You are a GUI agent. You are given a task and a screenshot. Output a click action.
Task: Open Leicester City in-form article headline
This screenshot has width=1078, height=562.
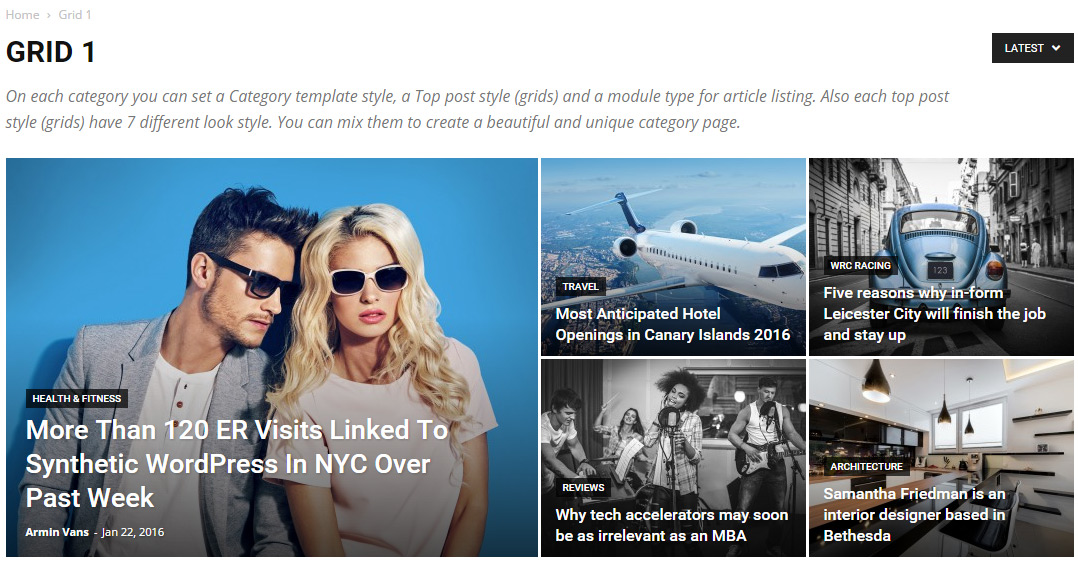click(x=934, y=314)
